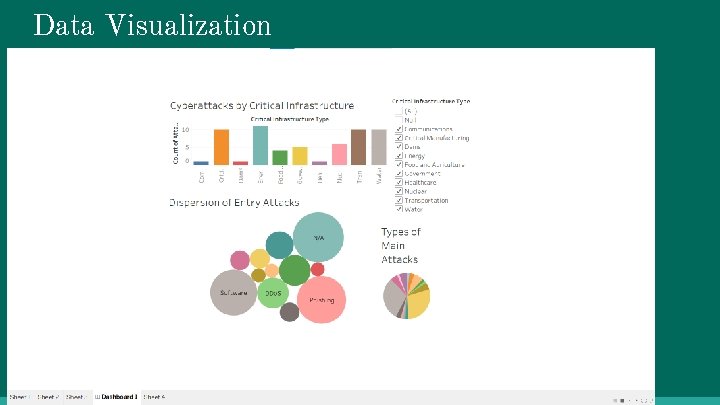Select the brown Transportation bar

[x=359, y=147]
